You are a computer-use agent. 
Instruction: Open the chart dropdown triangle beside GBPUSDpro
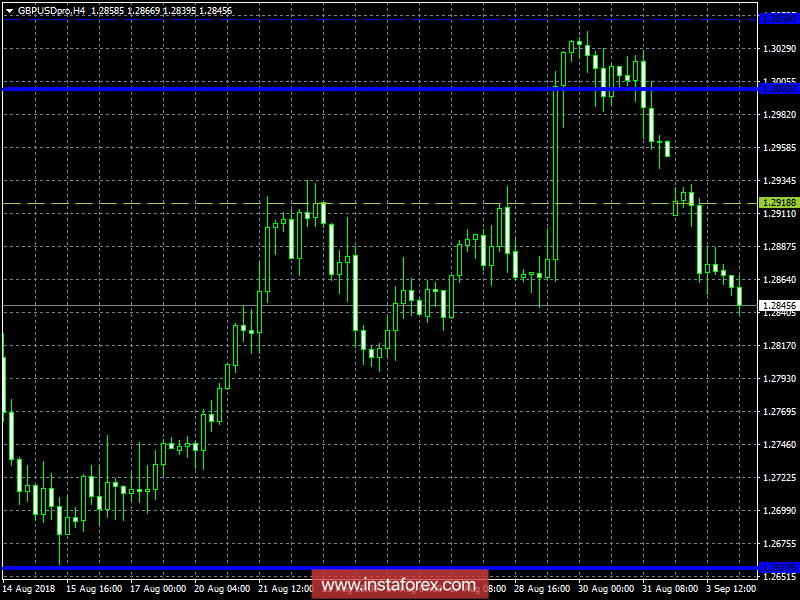point(9,11)
